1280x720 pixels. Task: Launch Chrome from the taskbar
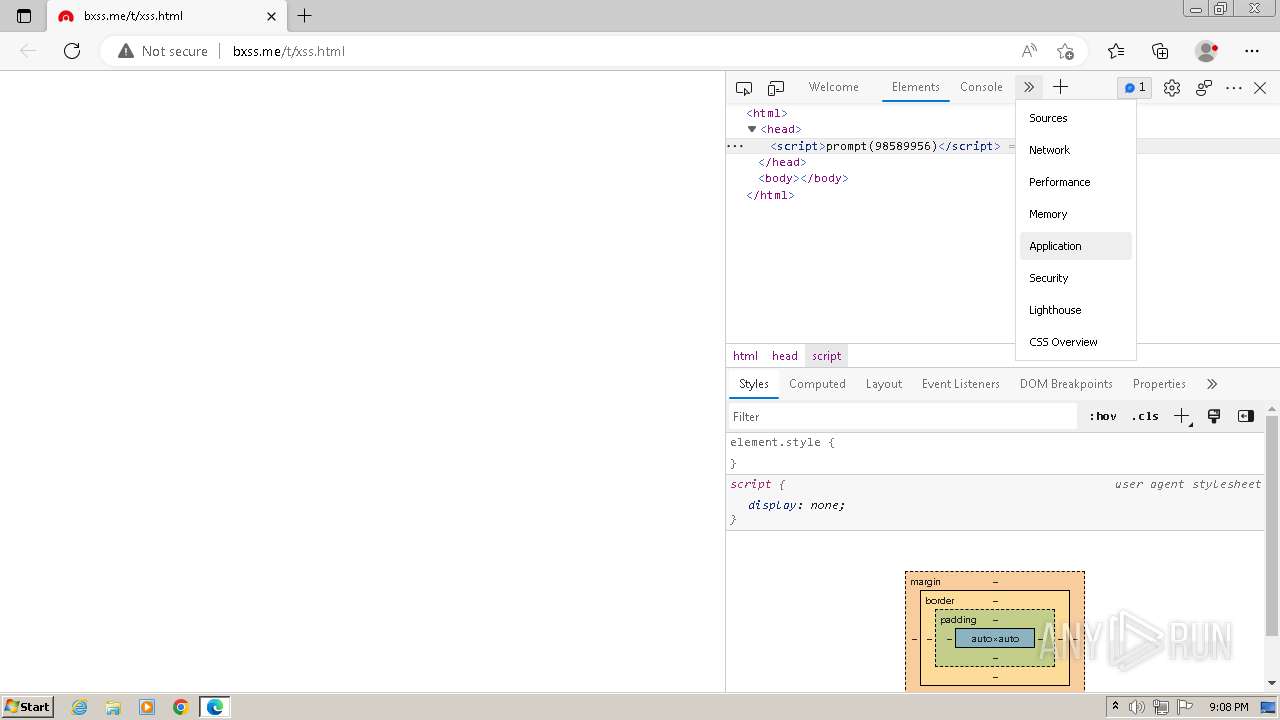(x=181, y=707)
